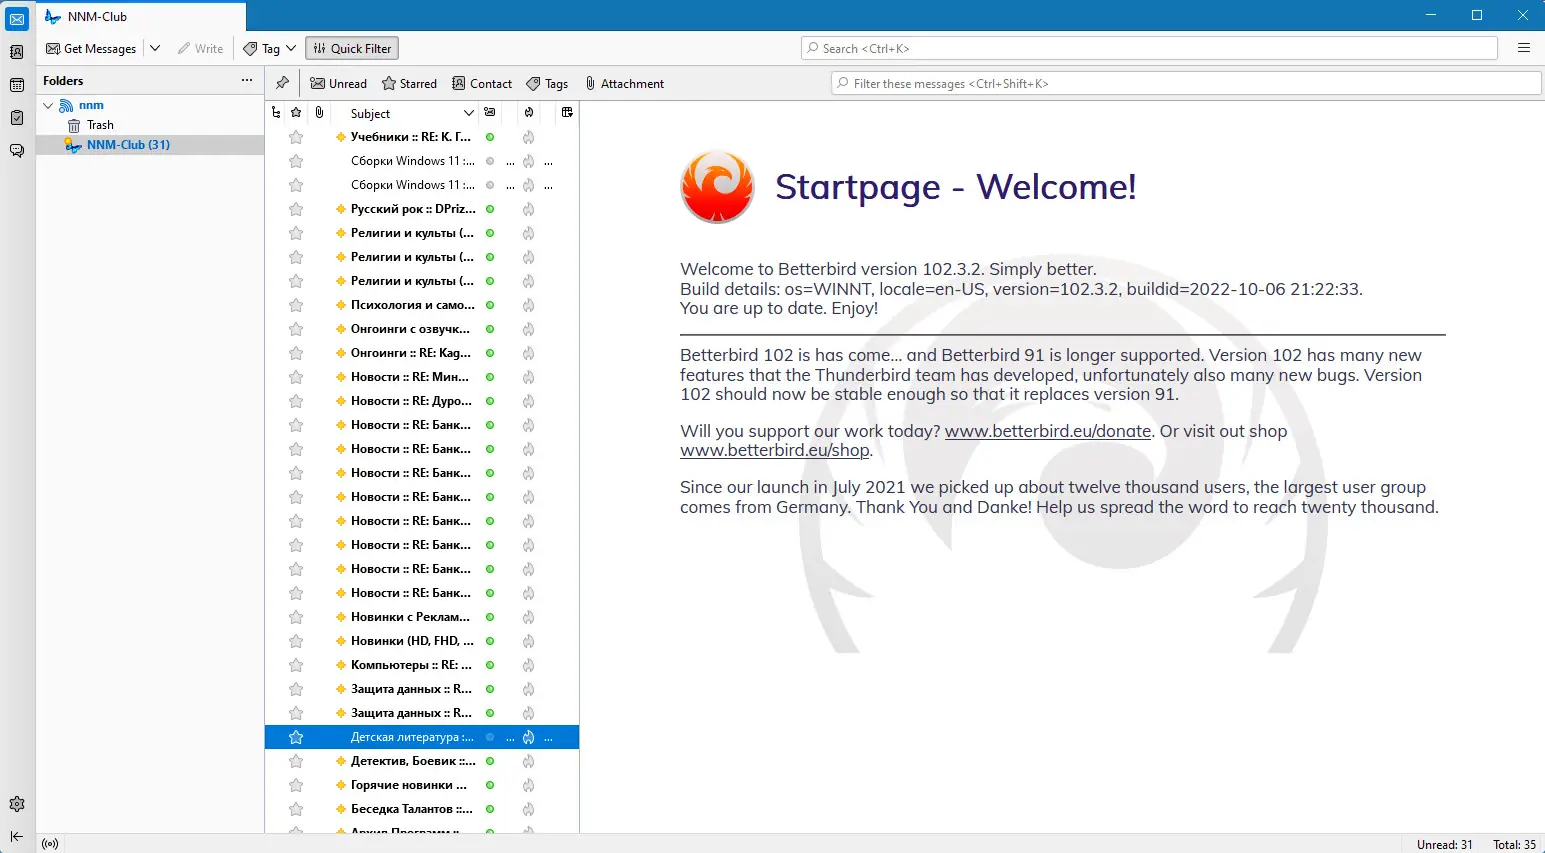1545x853 pixels.
Task: Filter messages with Tags
Action: (x=548, y=84)
